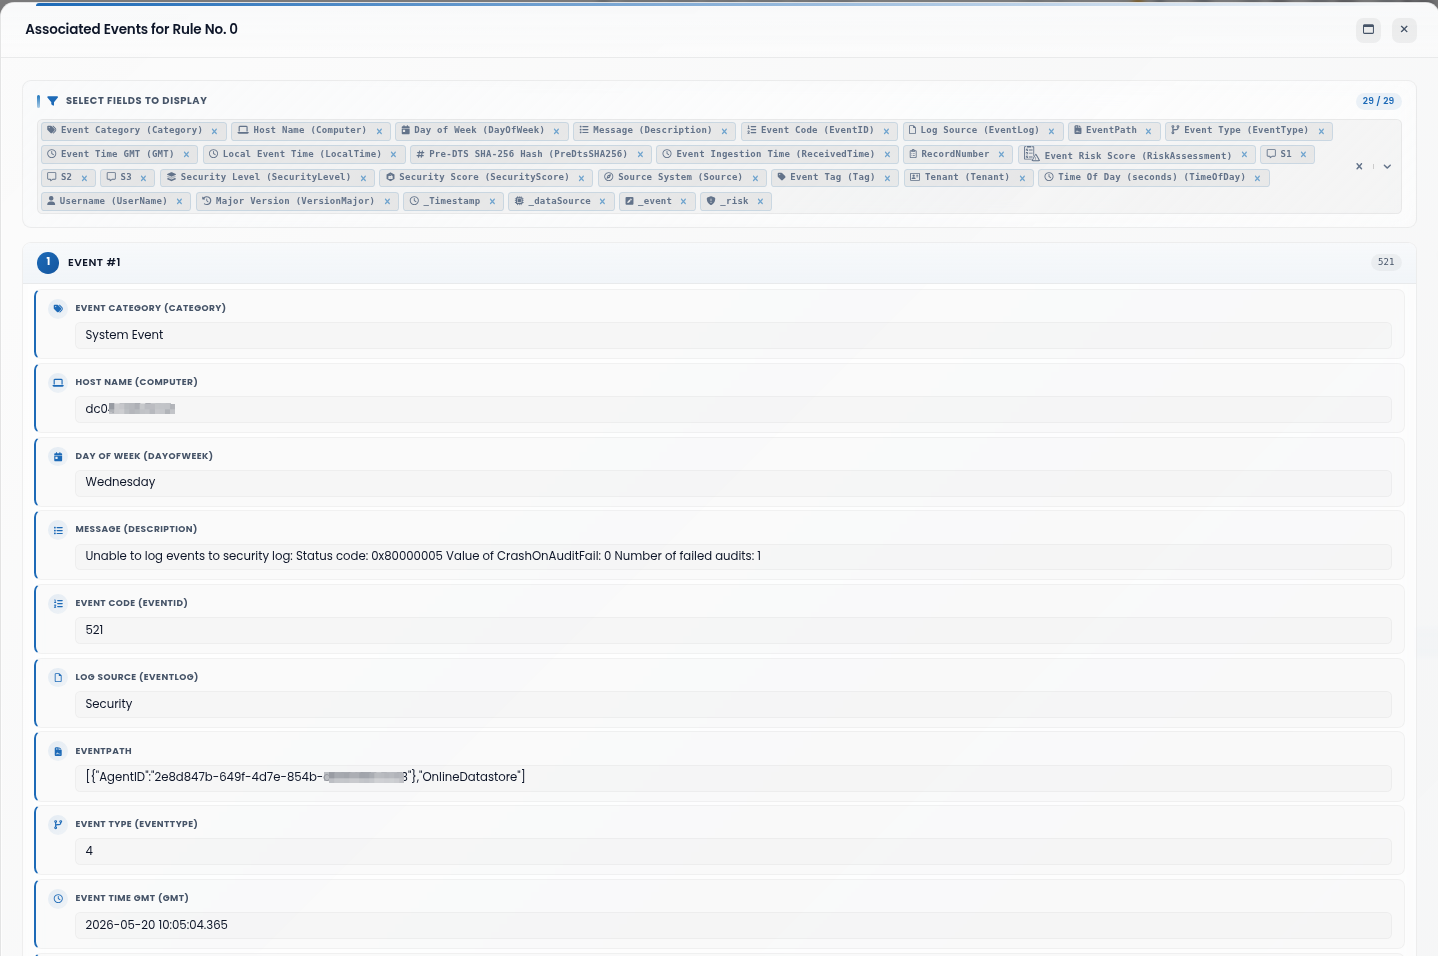Remove the Username (UserName) field chip
This screenshot has width=1438, height=956.
(179, 202)
